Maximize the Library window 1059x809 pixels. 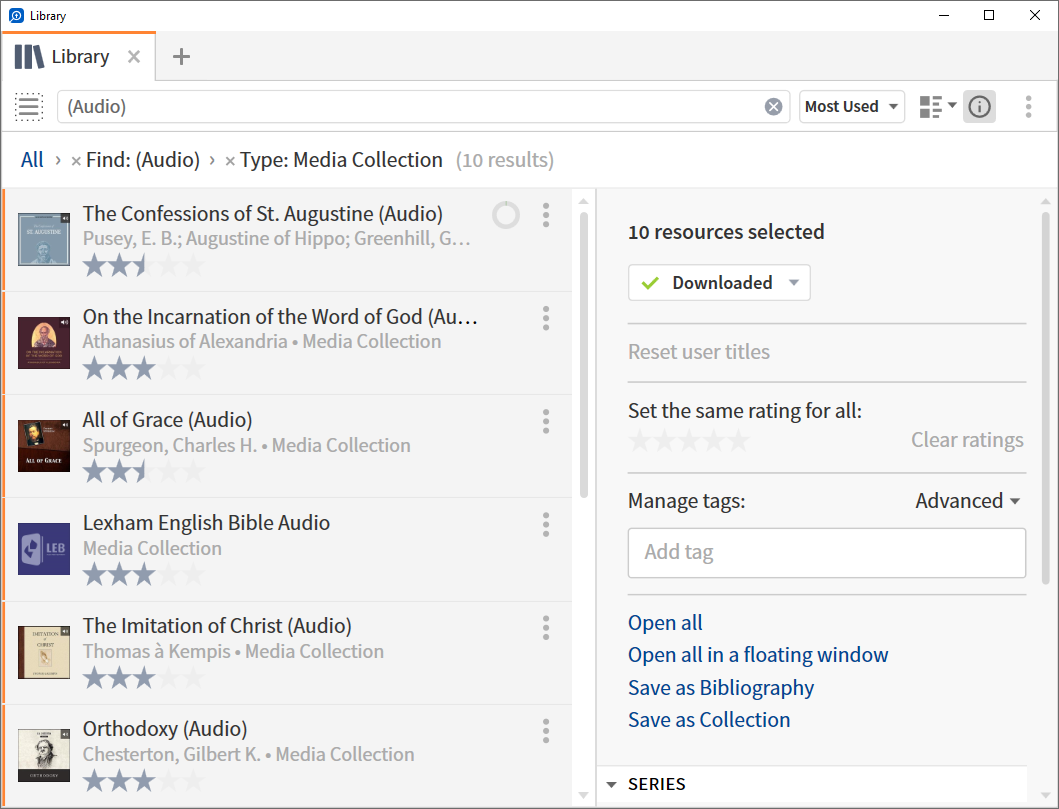(x=989, y=15)
